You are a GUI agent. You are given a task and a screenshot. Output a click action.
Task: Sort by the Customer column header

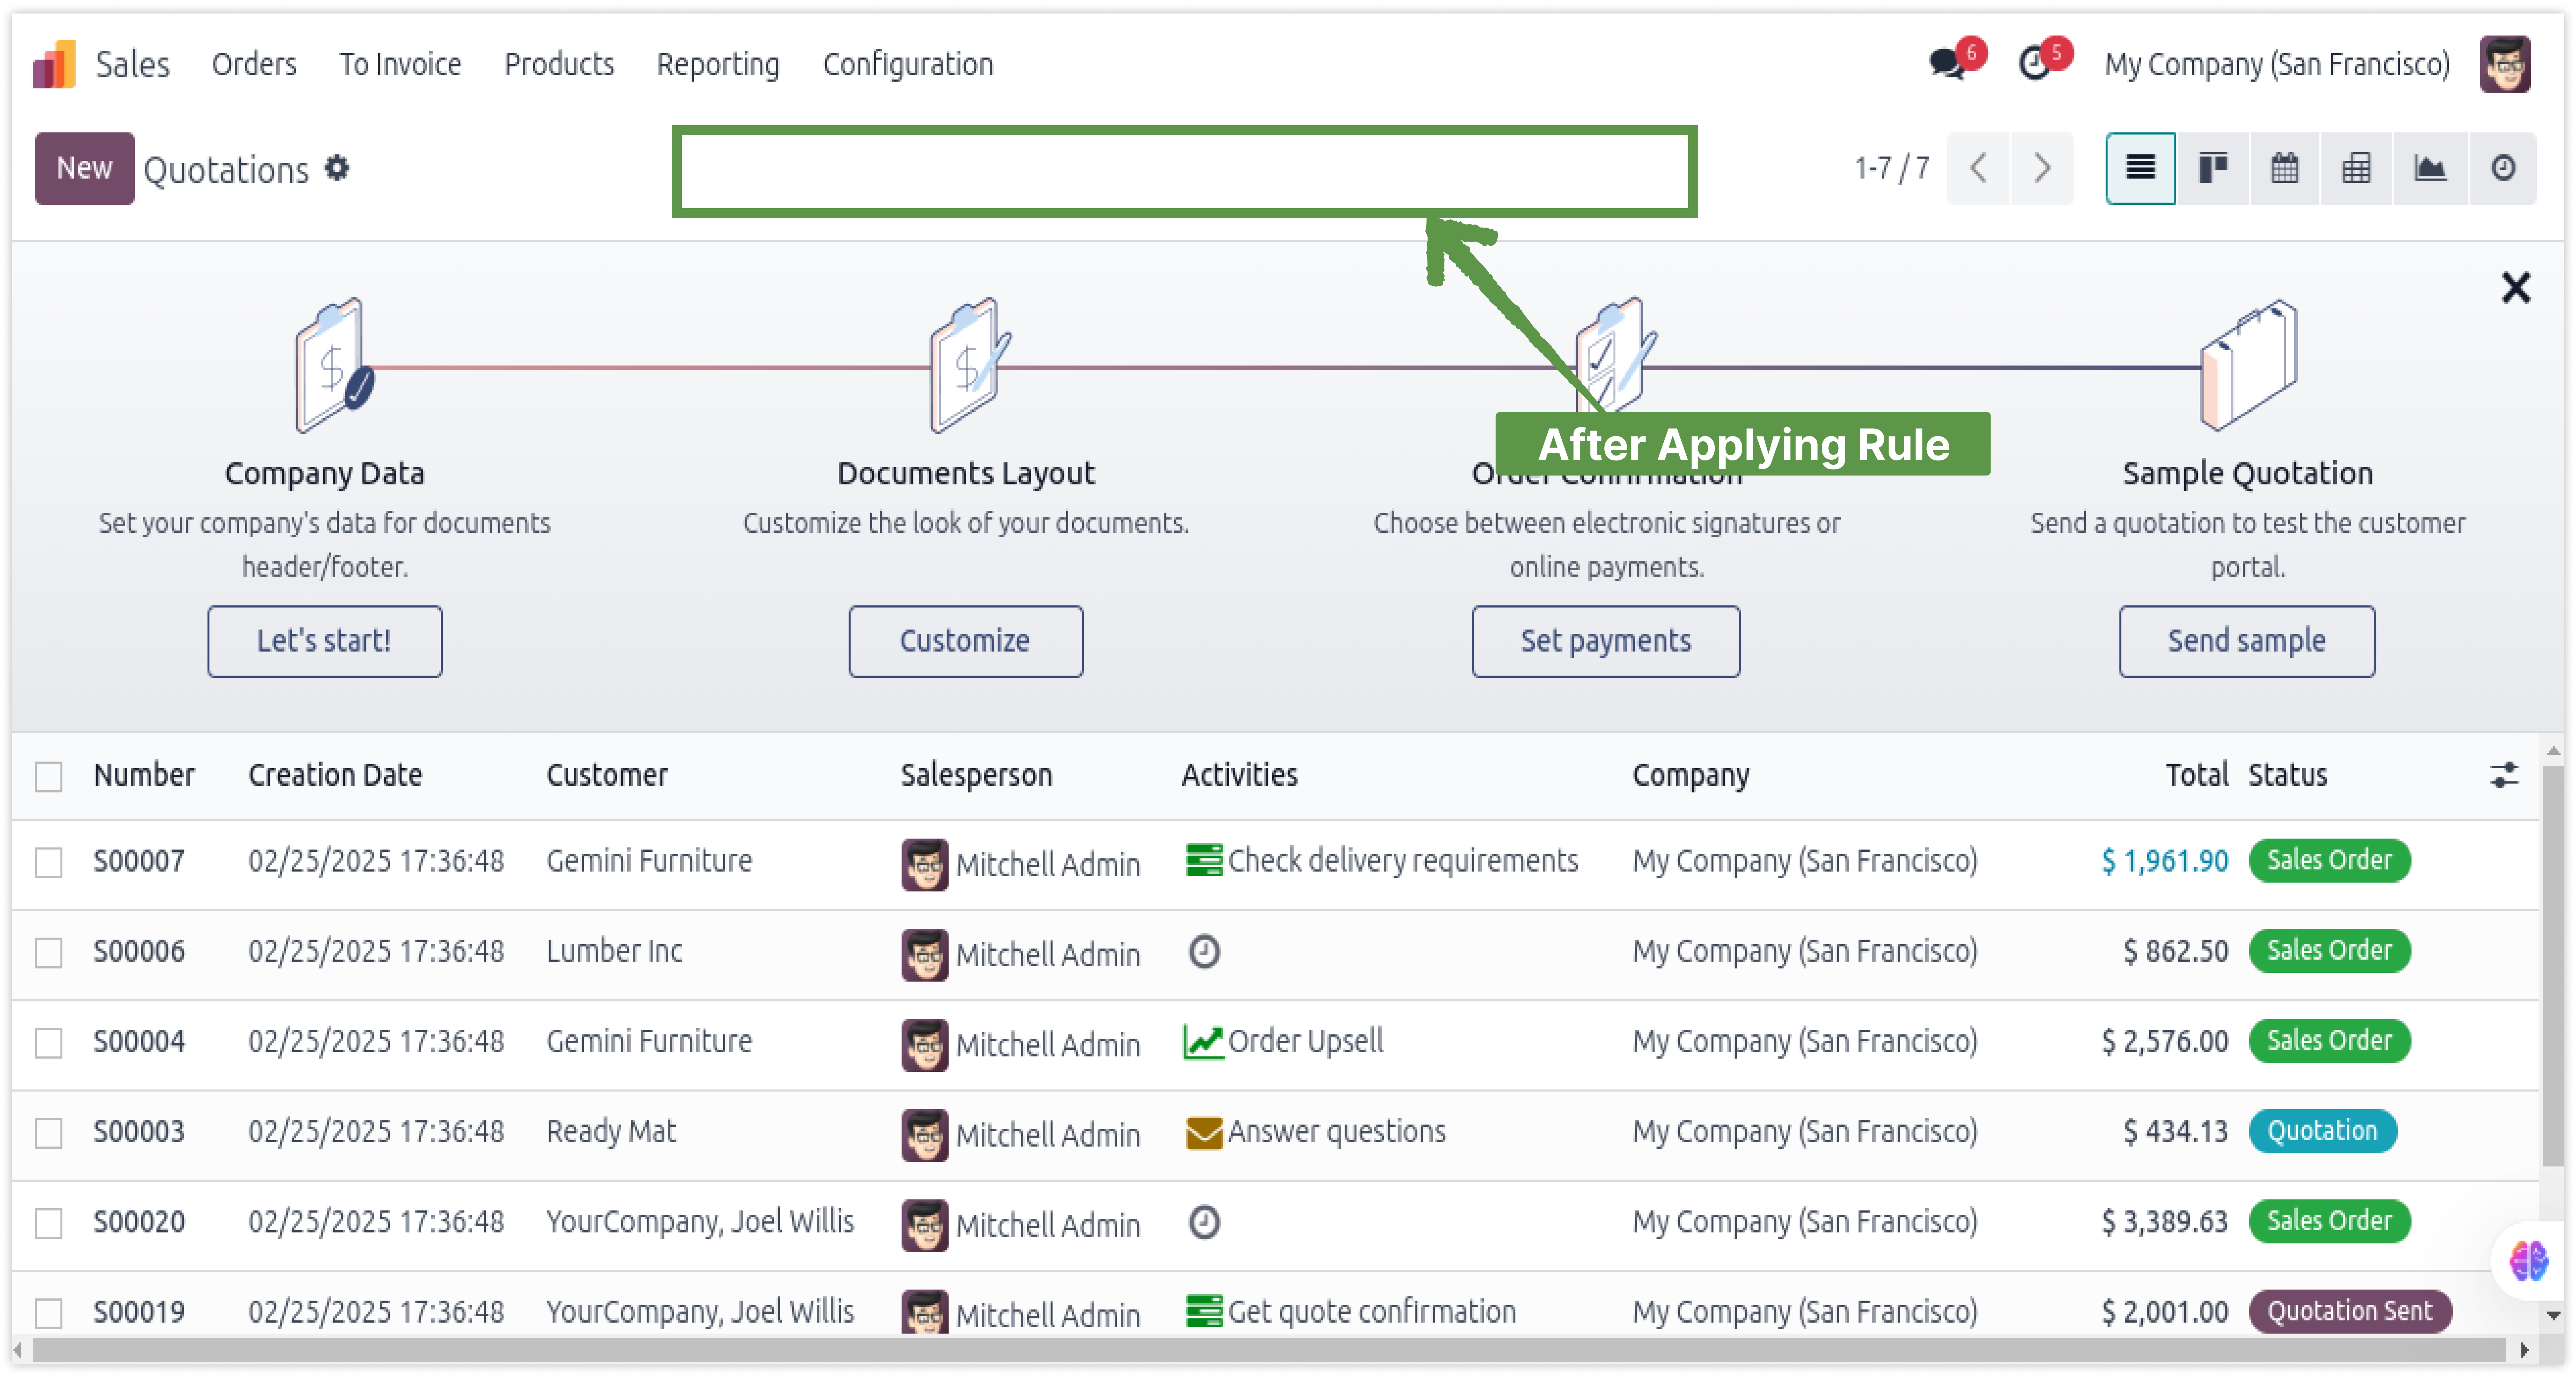[x=607, y=775]
